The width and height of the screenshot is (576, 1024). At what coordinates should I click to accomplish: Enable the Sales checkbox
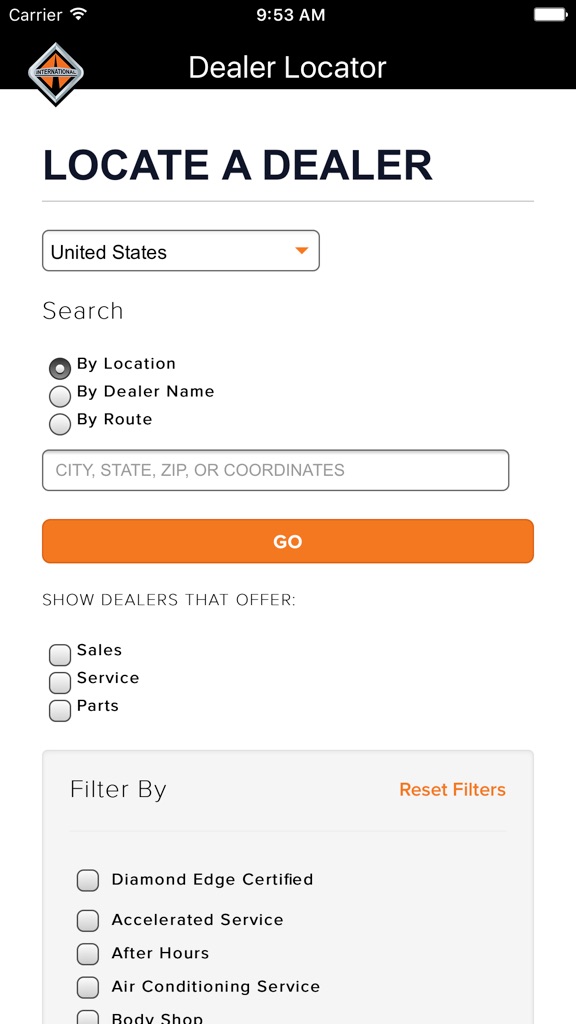(x=59, y=655)
